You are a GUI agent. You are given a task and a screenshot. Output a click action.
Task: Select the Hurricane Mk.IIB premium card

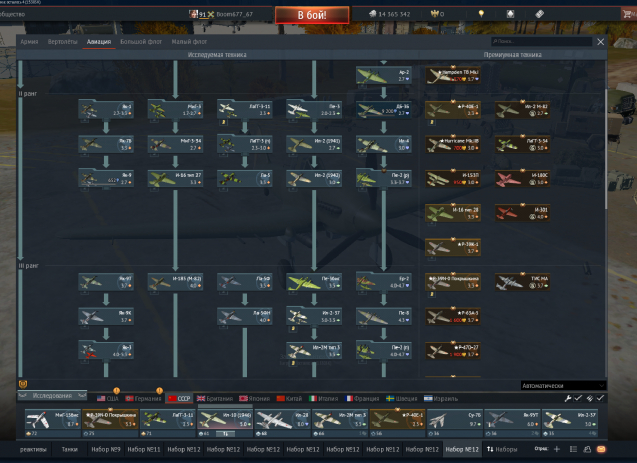click(x=453, y=144)
